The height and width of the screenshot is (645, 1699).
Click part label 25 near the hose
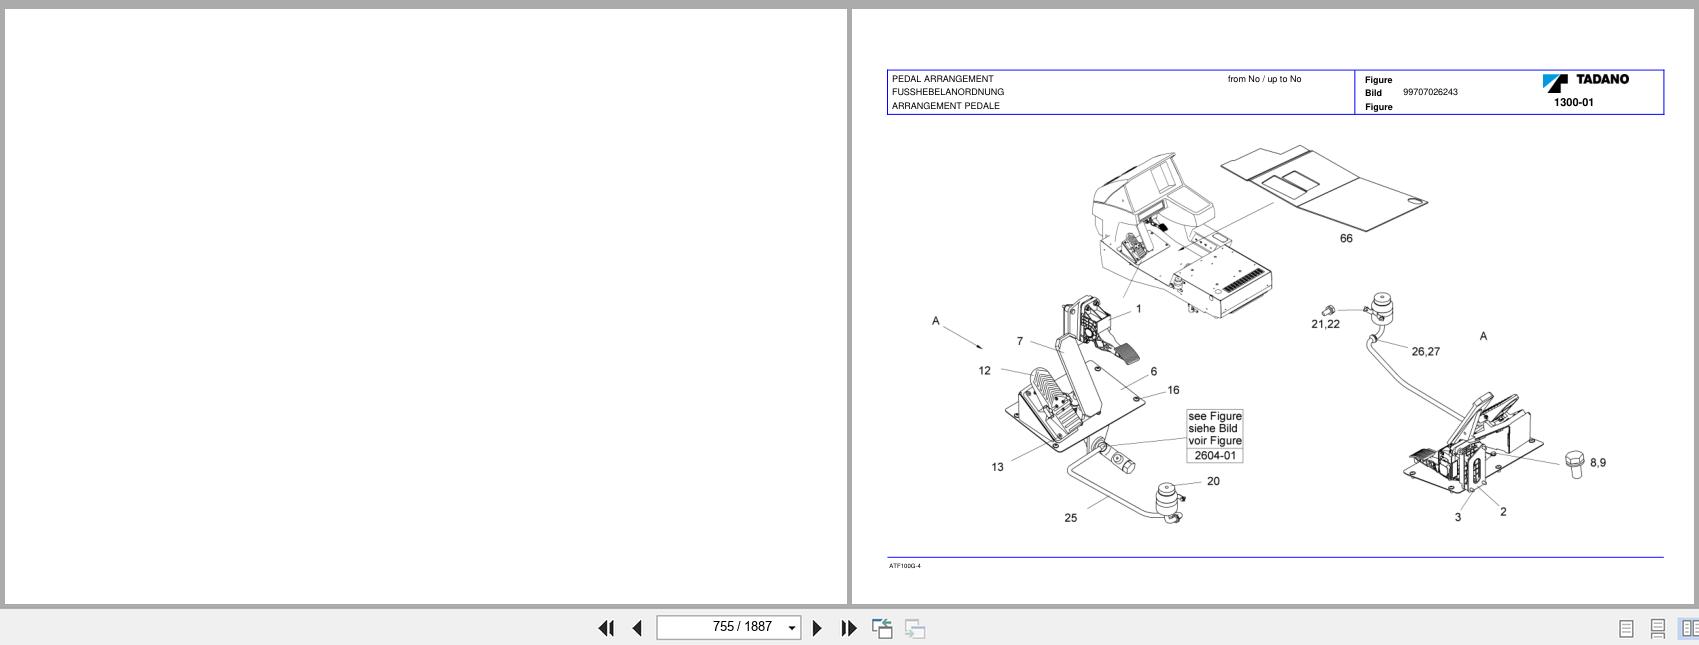[x=1071, y=518]
